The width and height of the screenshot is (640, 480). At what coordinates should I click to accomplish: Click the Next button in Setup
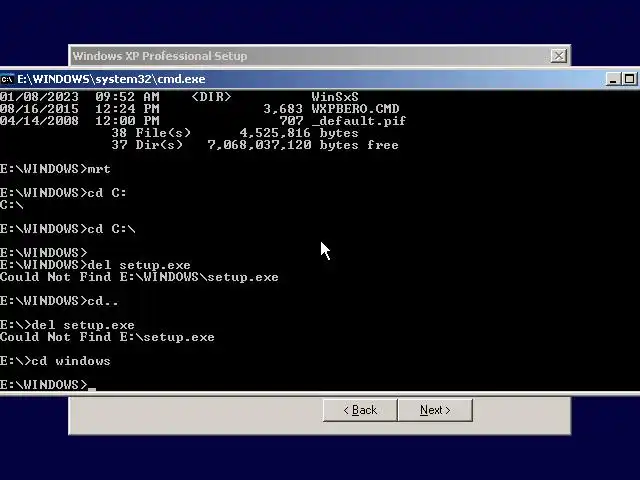tap(435, 410)
